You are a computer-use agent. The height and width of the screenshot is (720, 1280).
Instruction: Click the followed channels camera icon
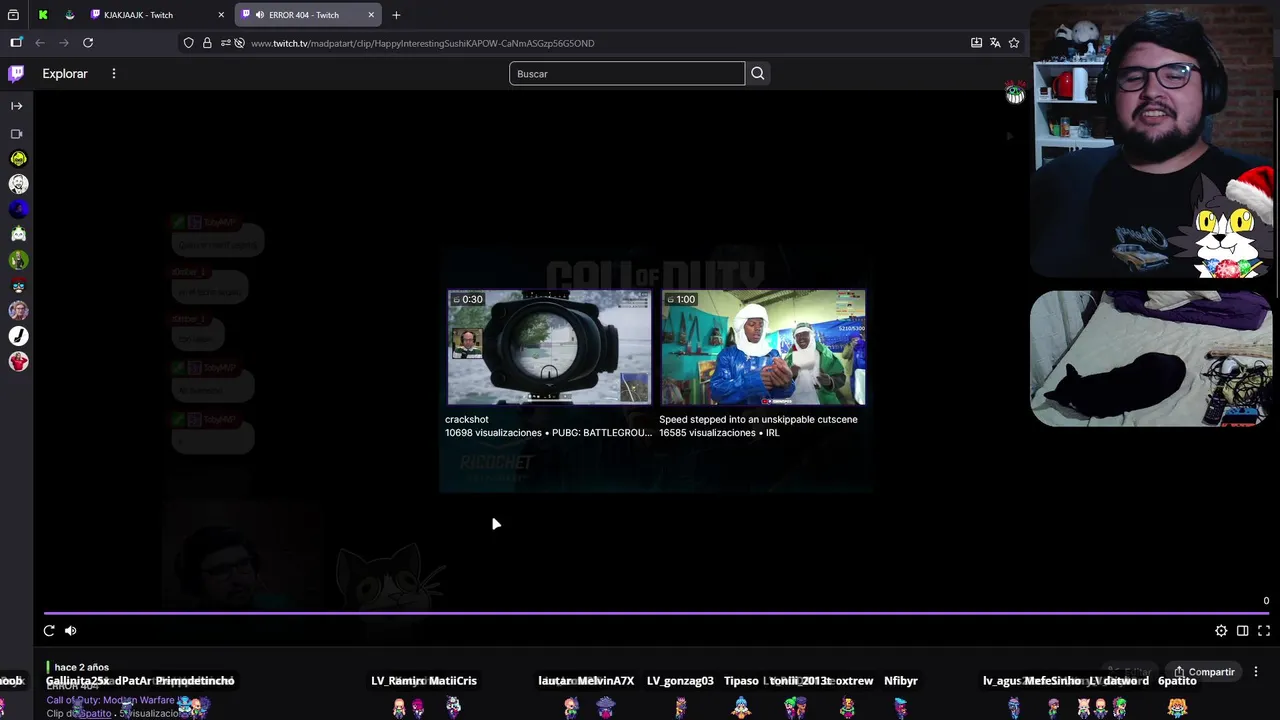(x=17, y=134)
